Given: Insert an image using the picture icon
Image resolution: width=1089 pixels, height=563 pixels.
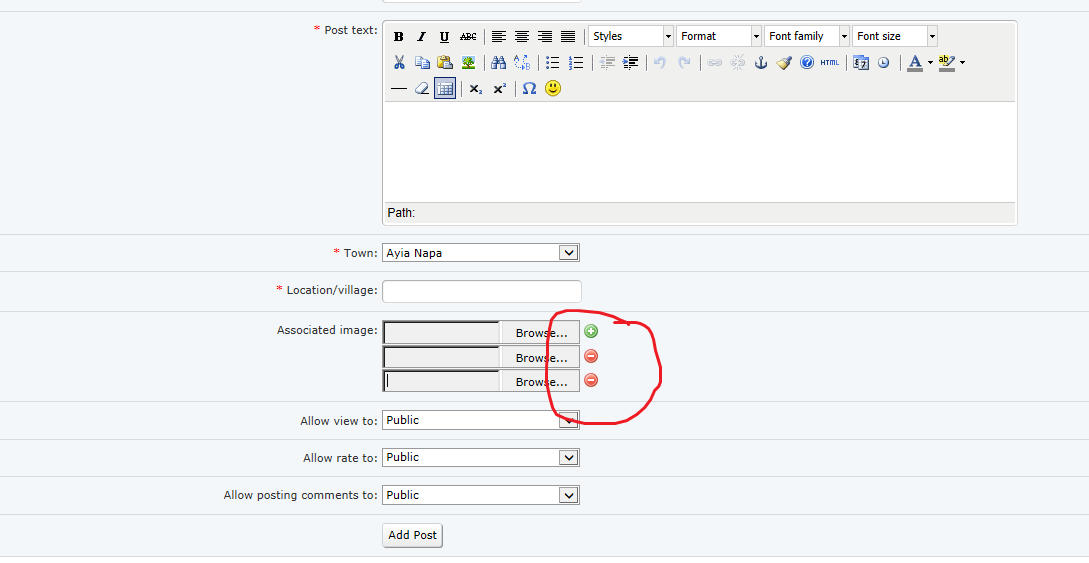Looking at the screenshot, I should click(468, 63).
